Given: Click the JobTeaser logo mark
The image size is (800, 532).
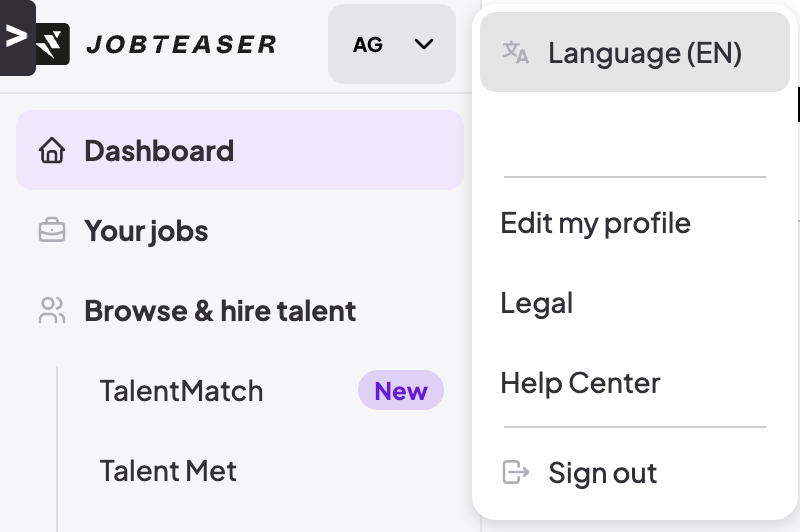Looking at the screenshot, I should [x=53, y=44].
